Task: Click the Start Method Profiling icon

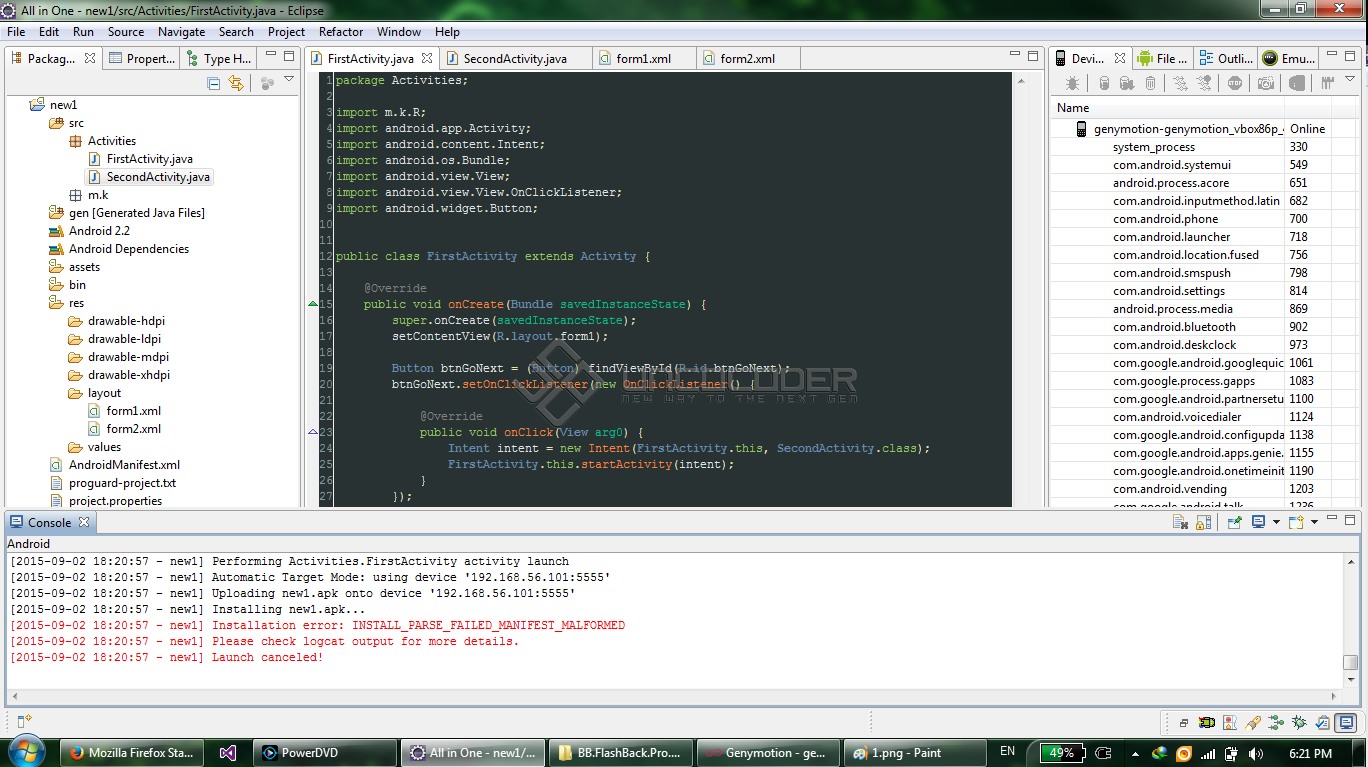Action: (1204, 83)
